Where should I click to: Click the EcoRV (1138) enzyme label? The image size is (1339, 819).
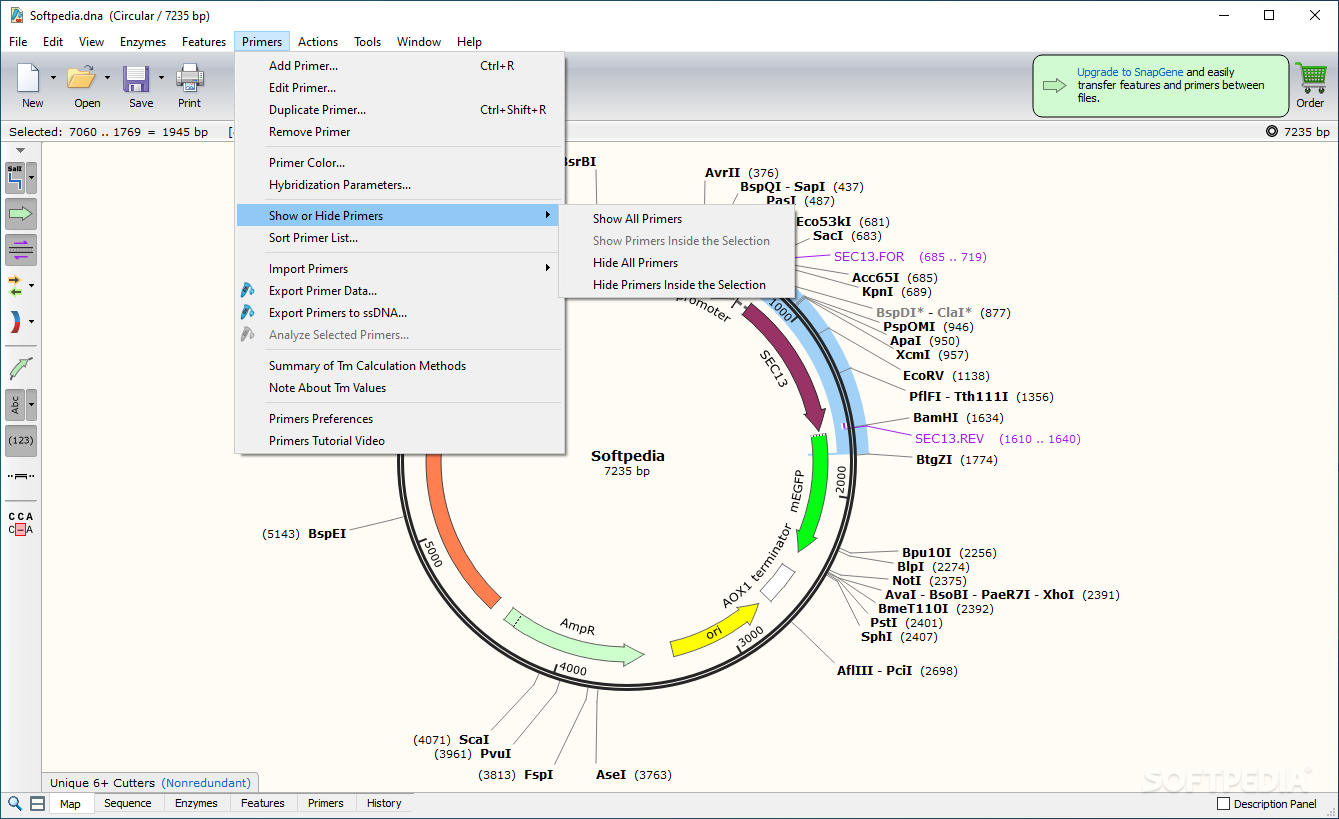tap(946, 376)
